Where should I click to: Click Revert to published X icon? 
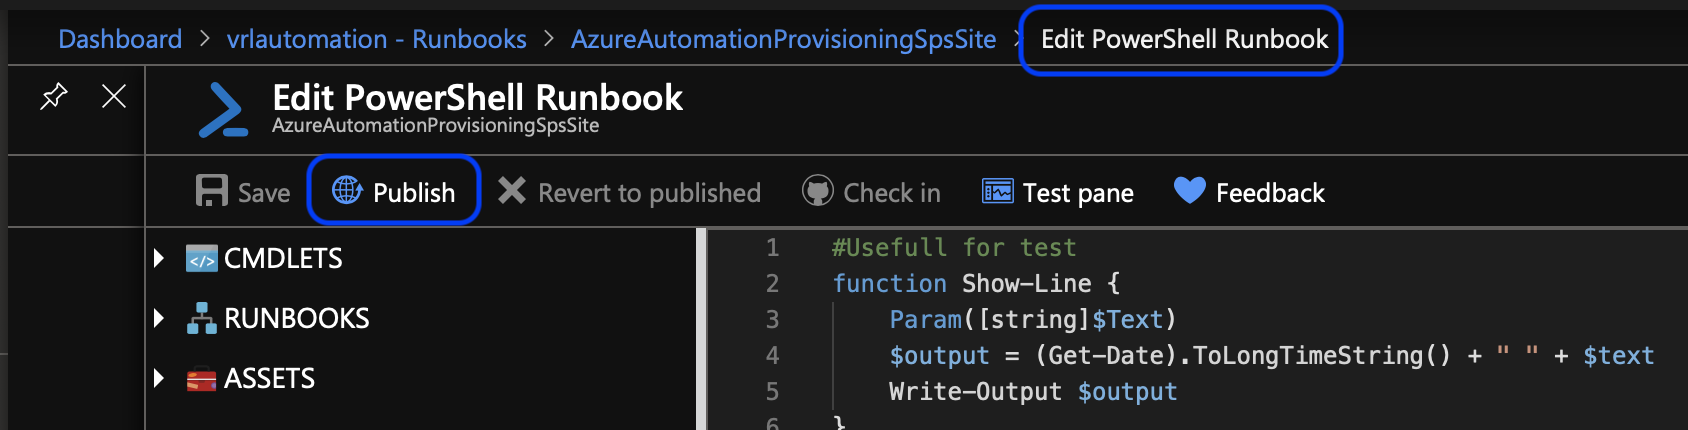point(512,191)
